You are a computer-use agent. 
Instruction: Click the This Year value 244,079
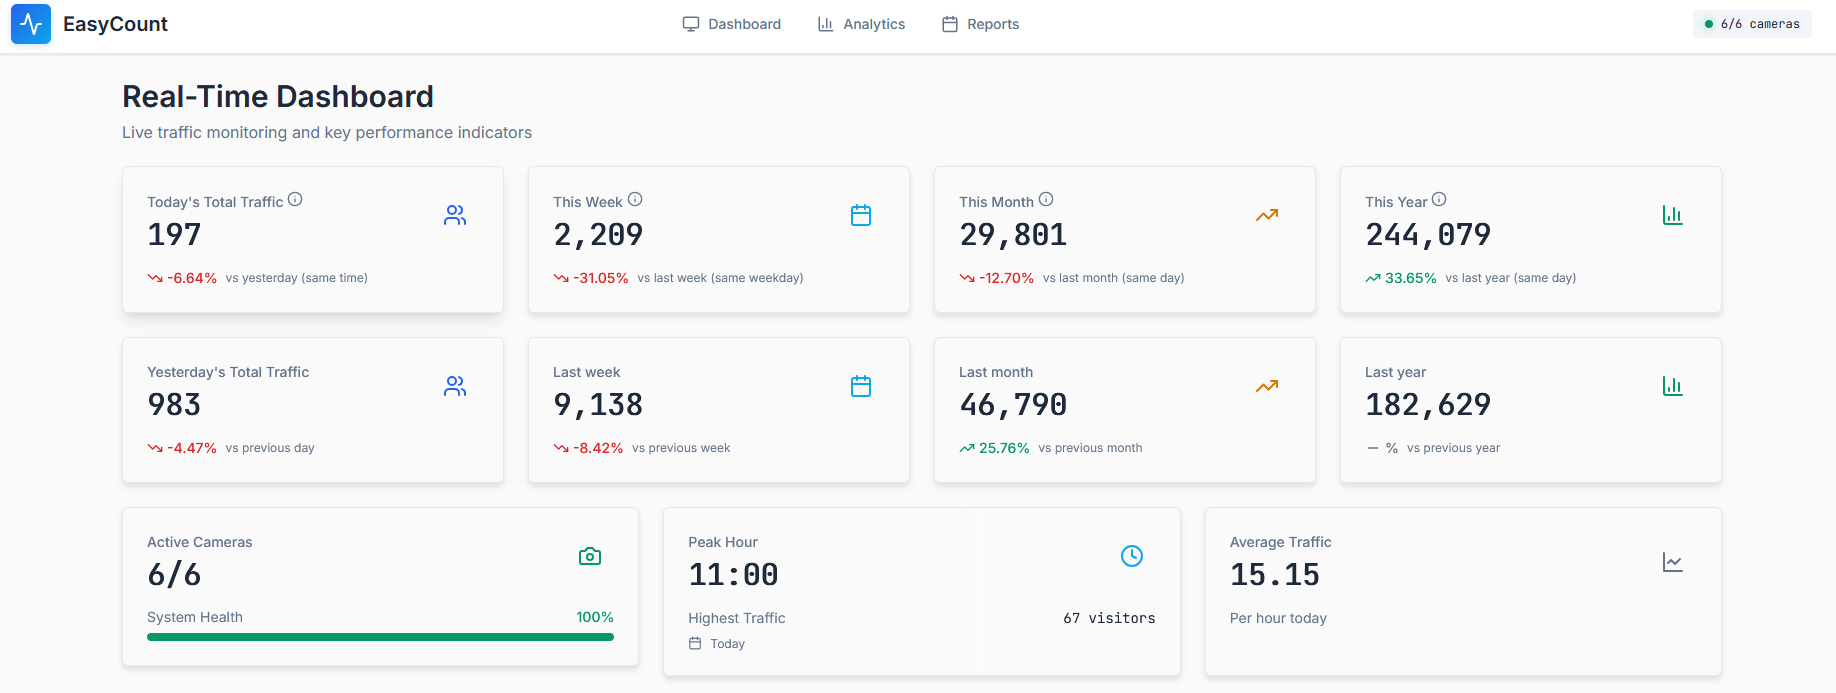click(x=1428, y=235)
